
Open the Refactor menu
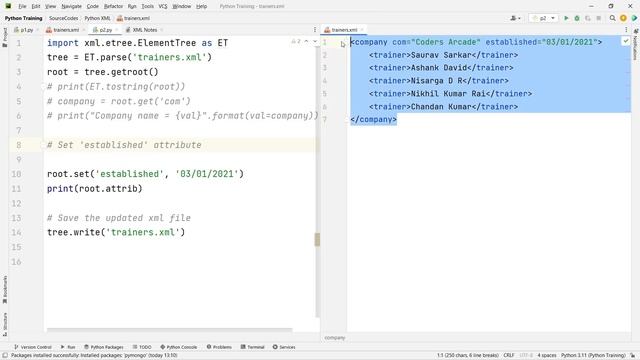(x=113, y=6)
